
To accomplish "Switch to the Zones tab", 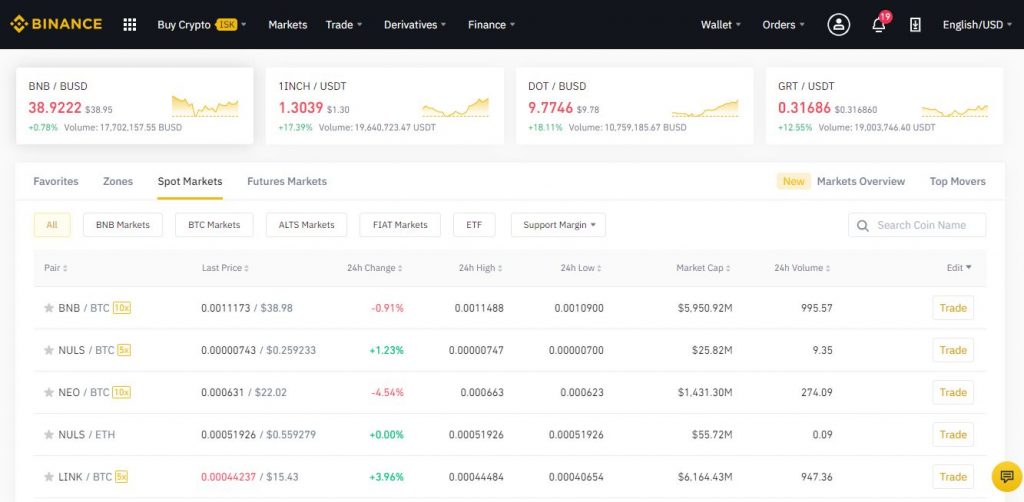I will click(x=118, y=181).
